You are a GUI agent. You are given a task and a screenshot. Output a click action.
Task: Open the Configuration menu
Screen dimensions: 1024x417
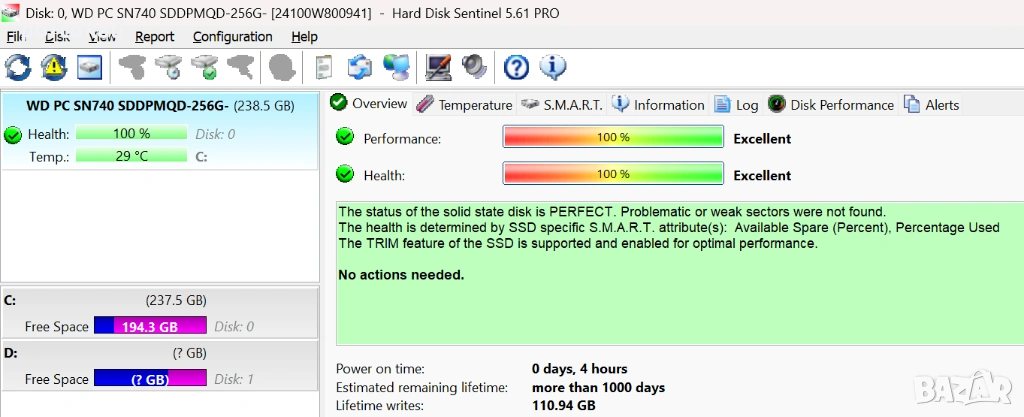[232, 37]
